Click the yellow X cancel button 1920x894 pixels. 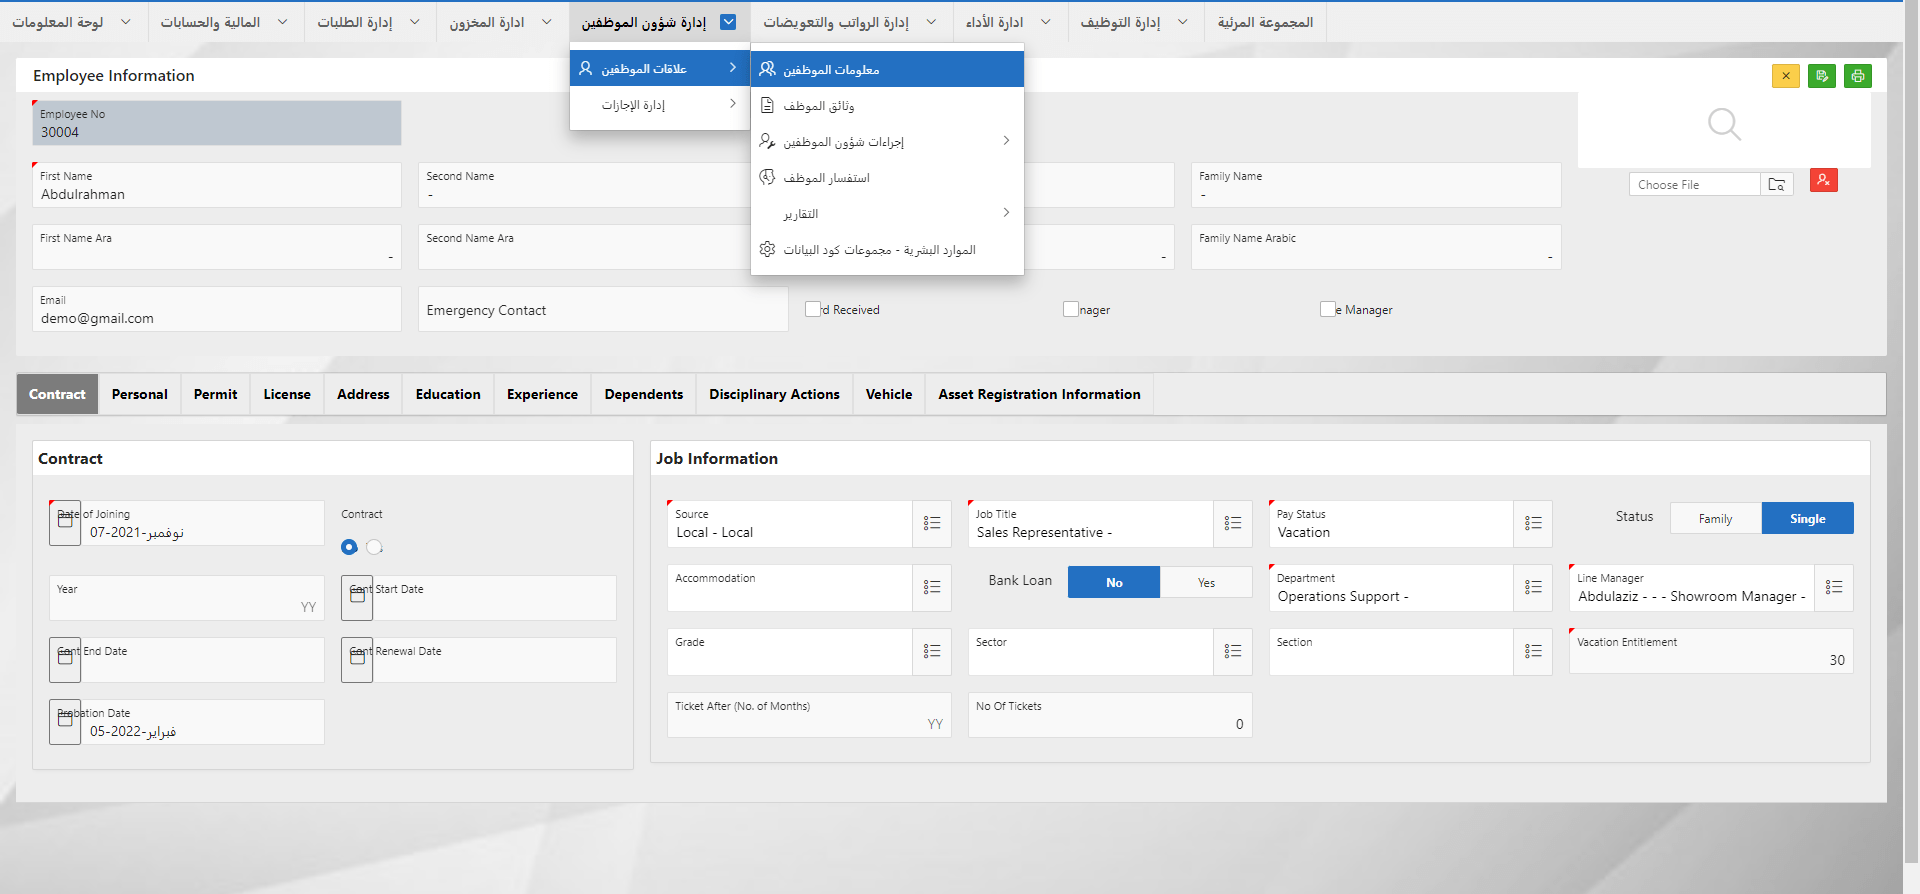pyautogui.click(x=1785, y=76)
